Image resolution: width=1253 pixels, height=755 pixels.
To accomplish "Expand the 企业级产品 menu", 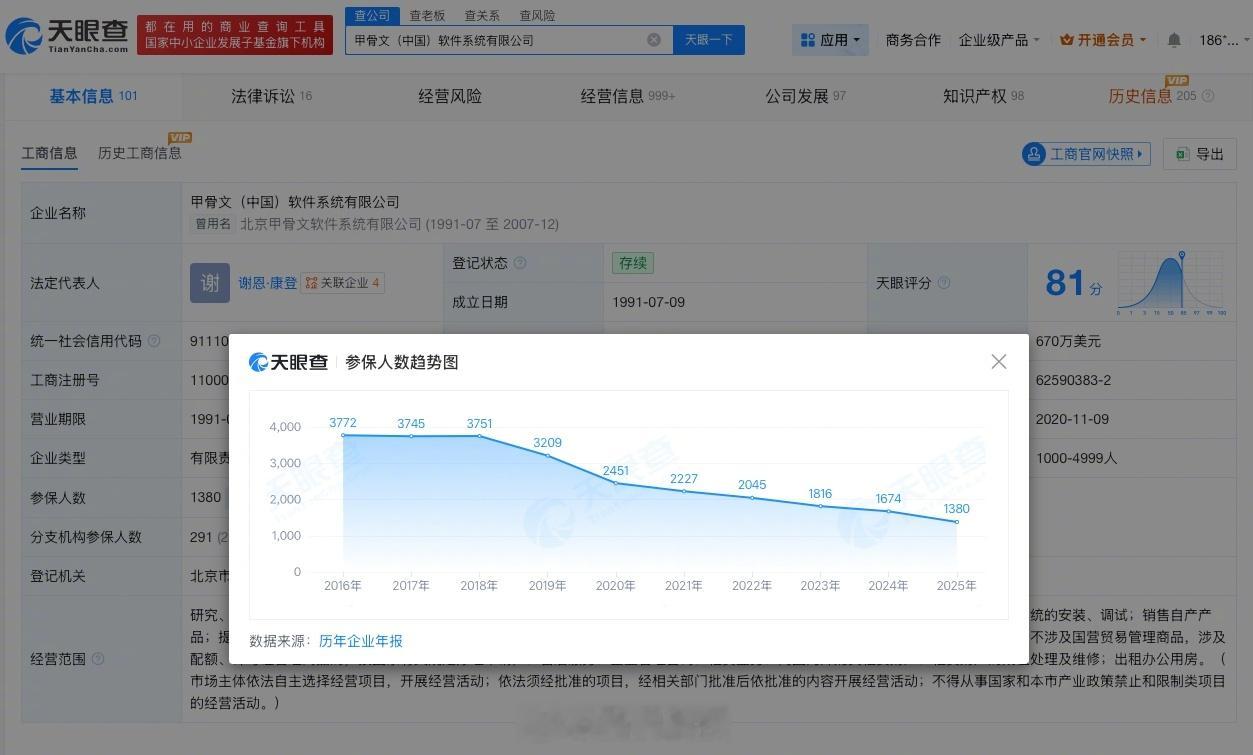I will (x=999, y=40).
